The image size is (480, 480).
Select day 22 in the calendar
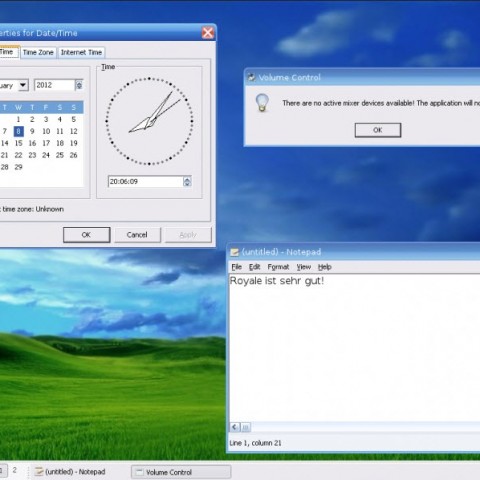click(18, 155)
